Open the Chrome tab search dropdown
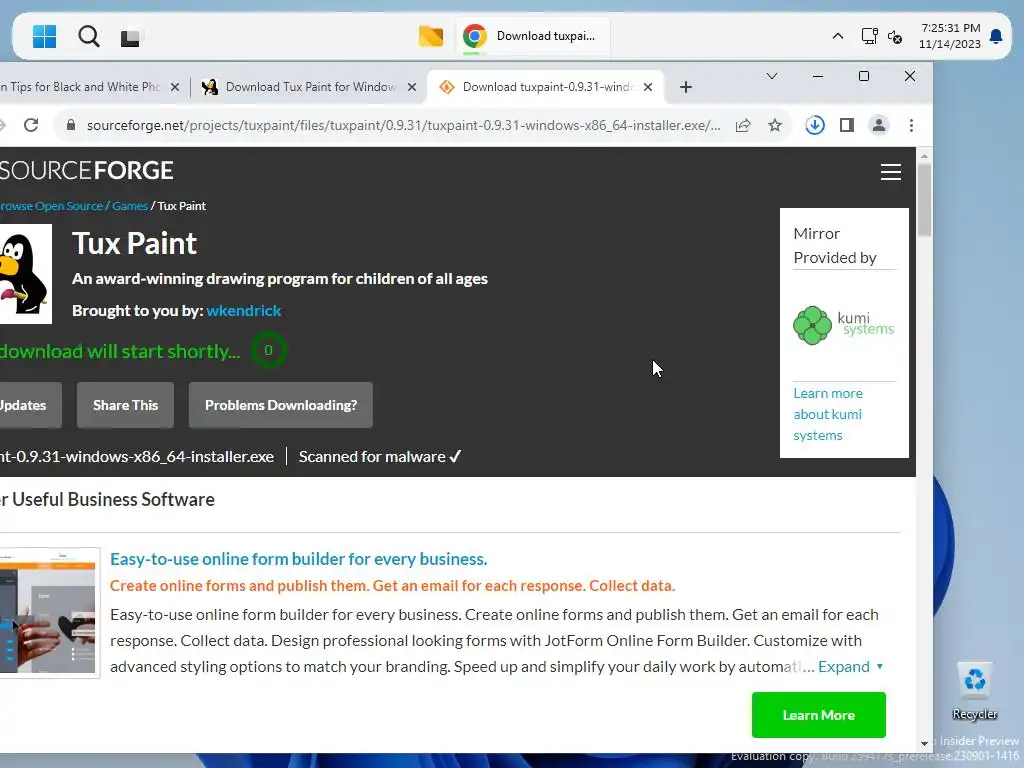The image size is (1024, 768). (771, 76)
